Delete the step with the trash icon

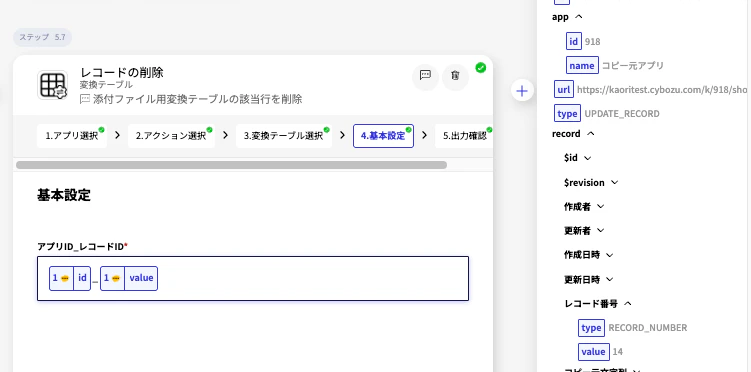pyautogui.click(x=455, y=76)
